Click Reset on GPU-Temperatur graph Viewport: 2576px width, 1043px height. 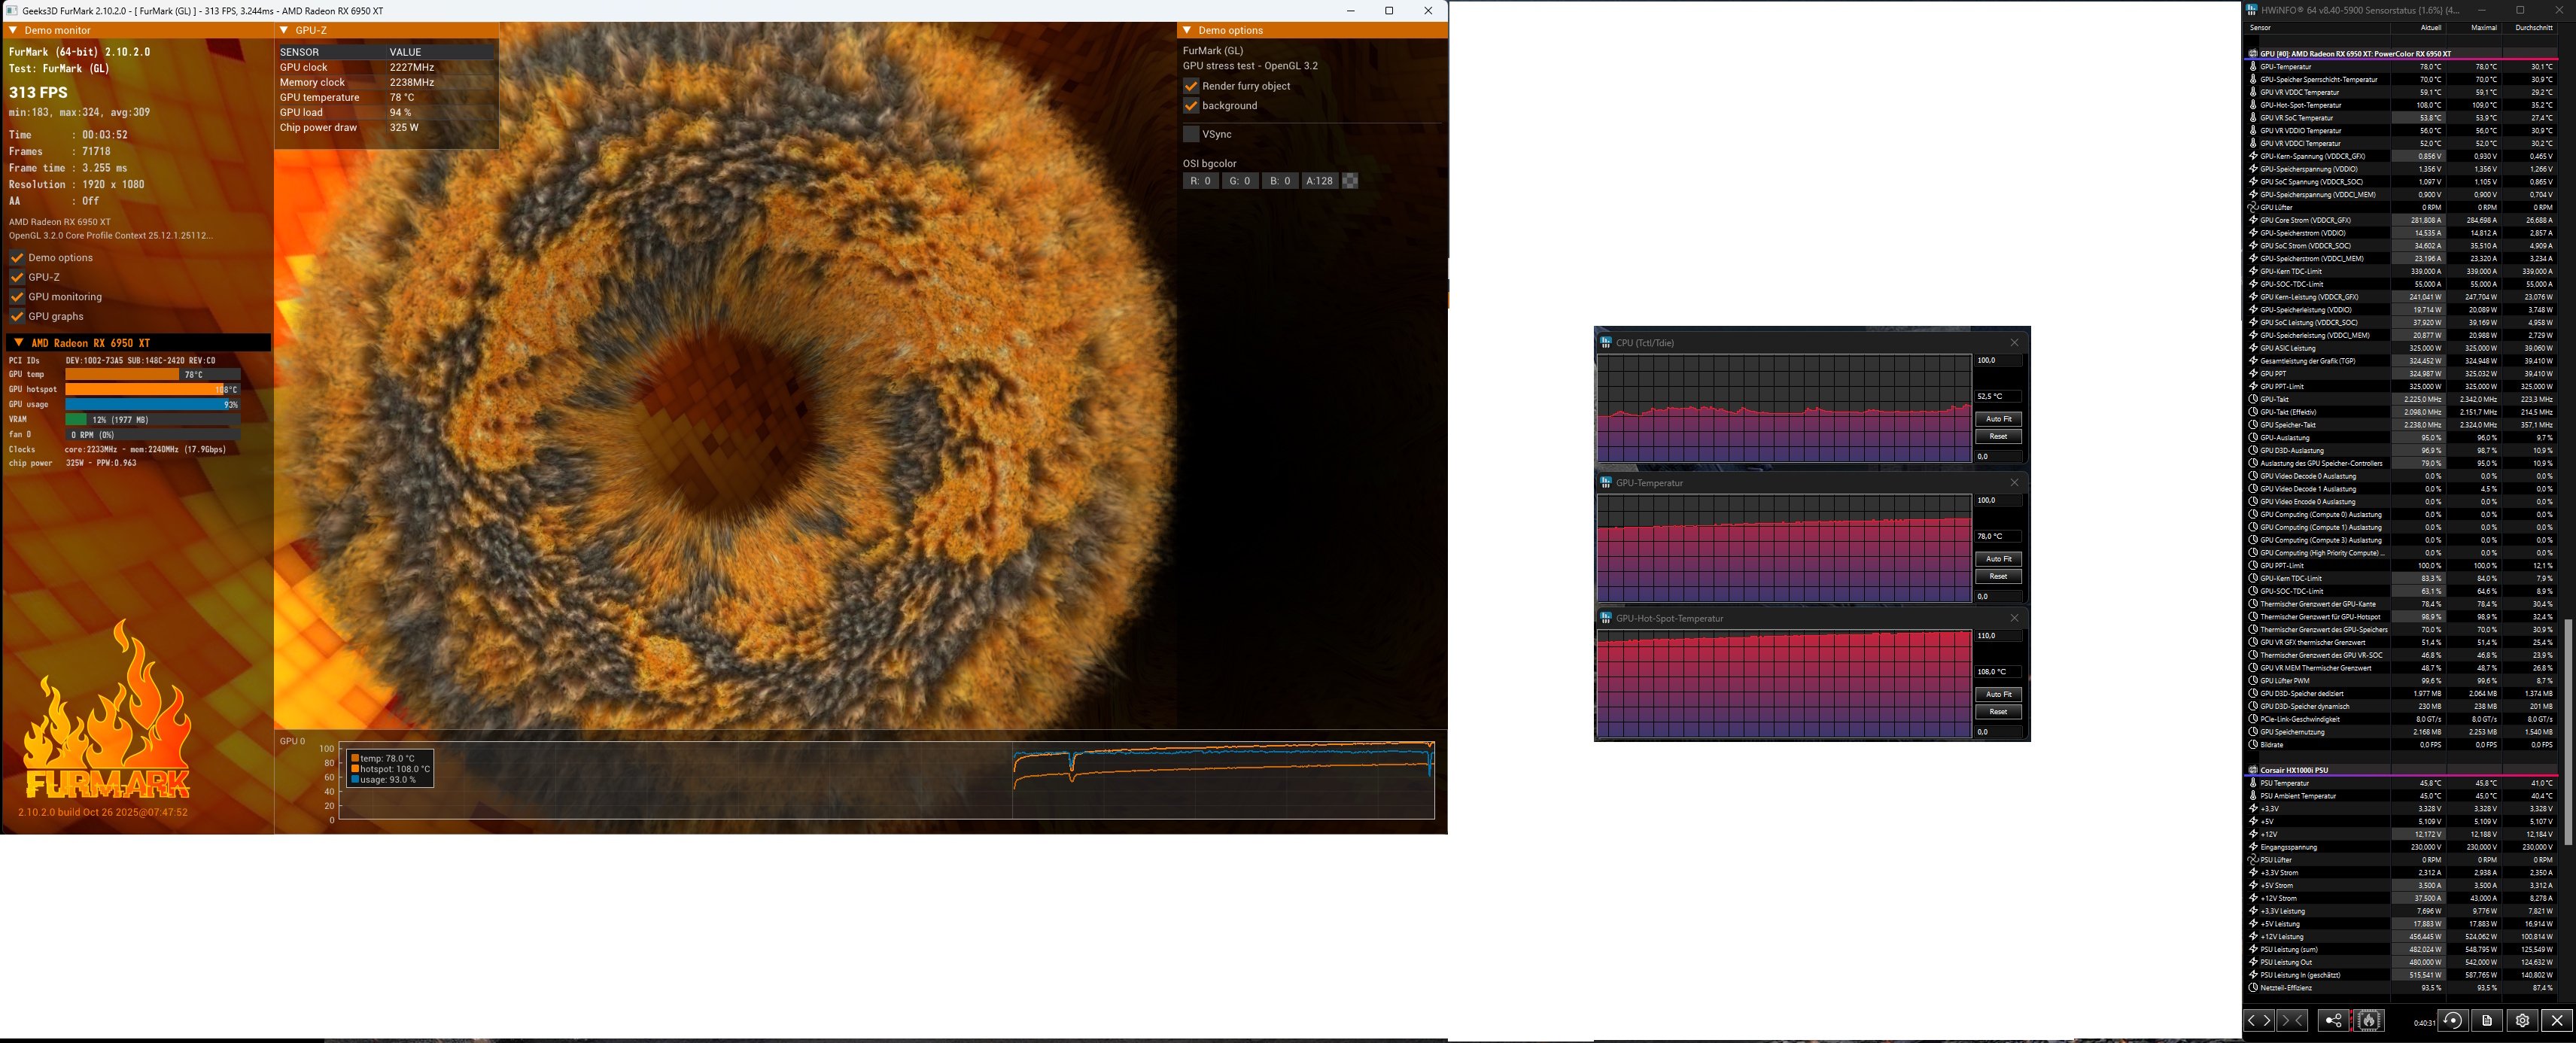(x=1998, y=576)
